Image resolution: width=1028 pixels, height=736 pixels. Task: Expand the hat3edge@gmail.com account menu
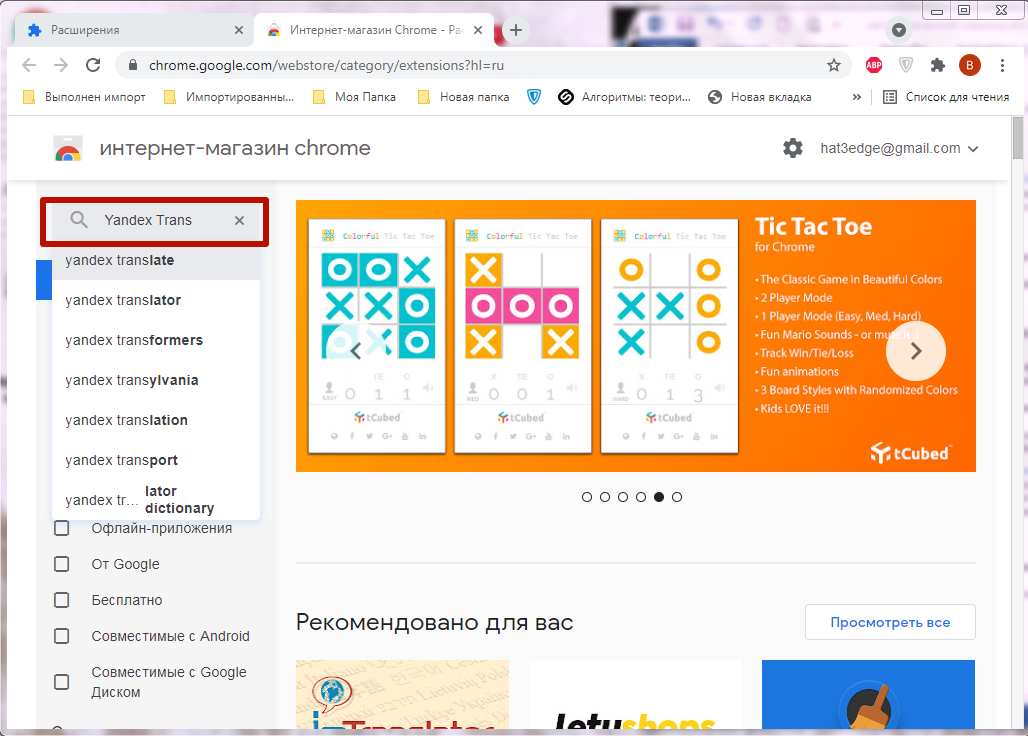900,149
